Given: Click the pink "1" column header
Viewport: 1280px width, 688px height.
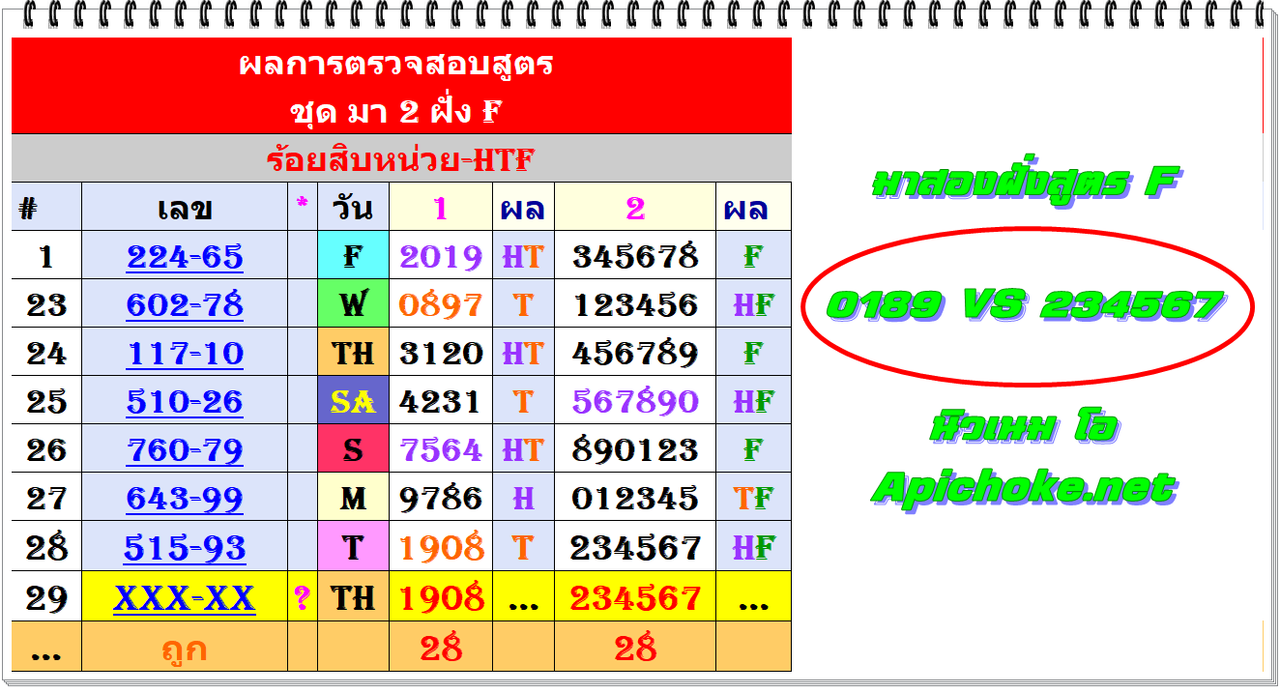Looking at the screenshot, I should (x=441, y=209).
